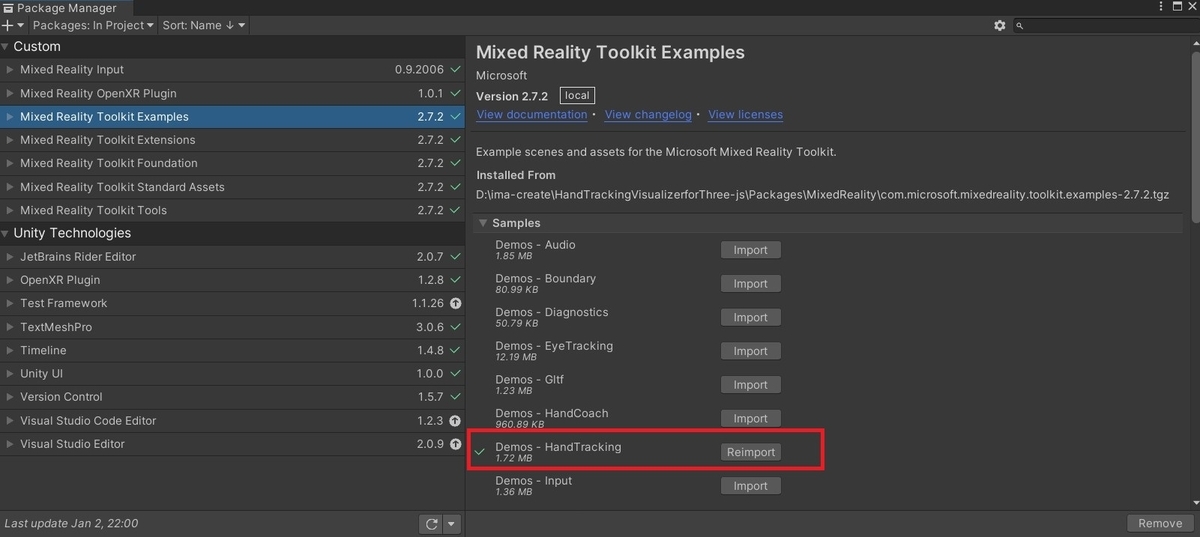Import Demos - Audio sample

click(750, 250)
